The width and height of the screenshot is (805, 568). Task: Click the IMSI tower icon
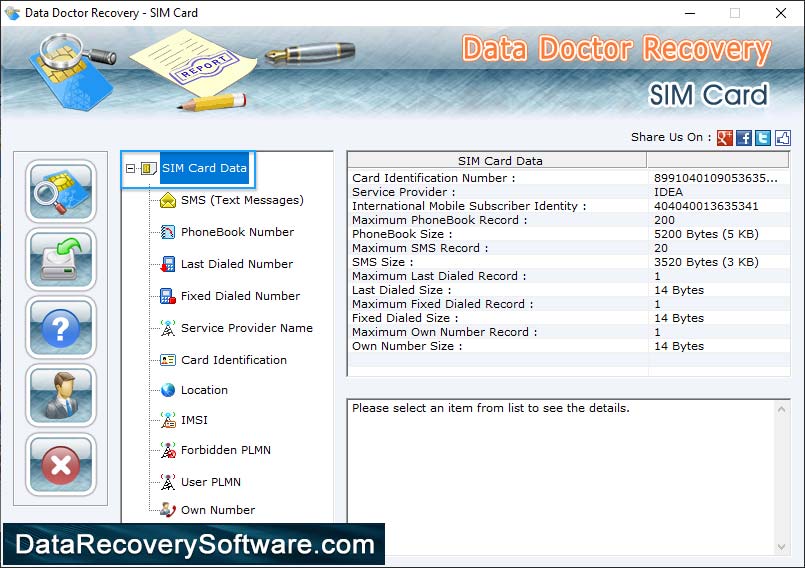point(168,420)
